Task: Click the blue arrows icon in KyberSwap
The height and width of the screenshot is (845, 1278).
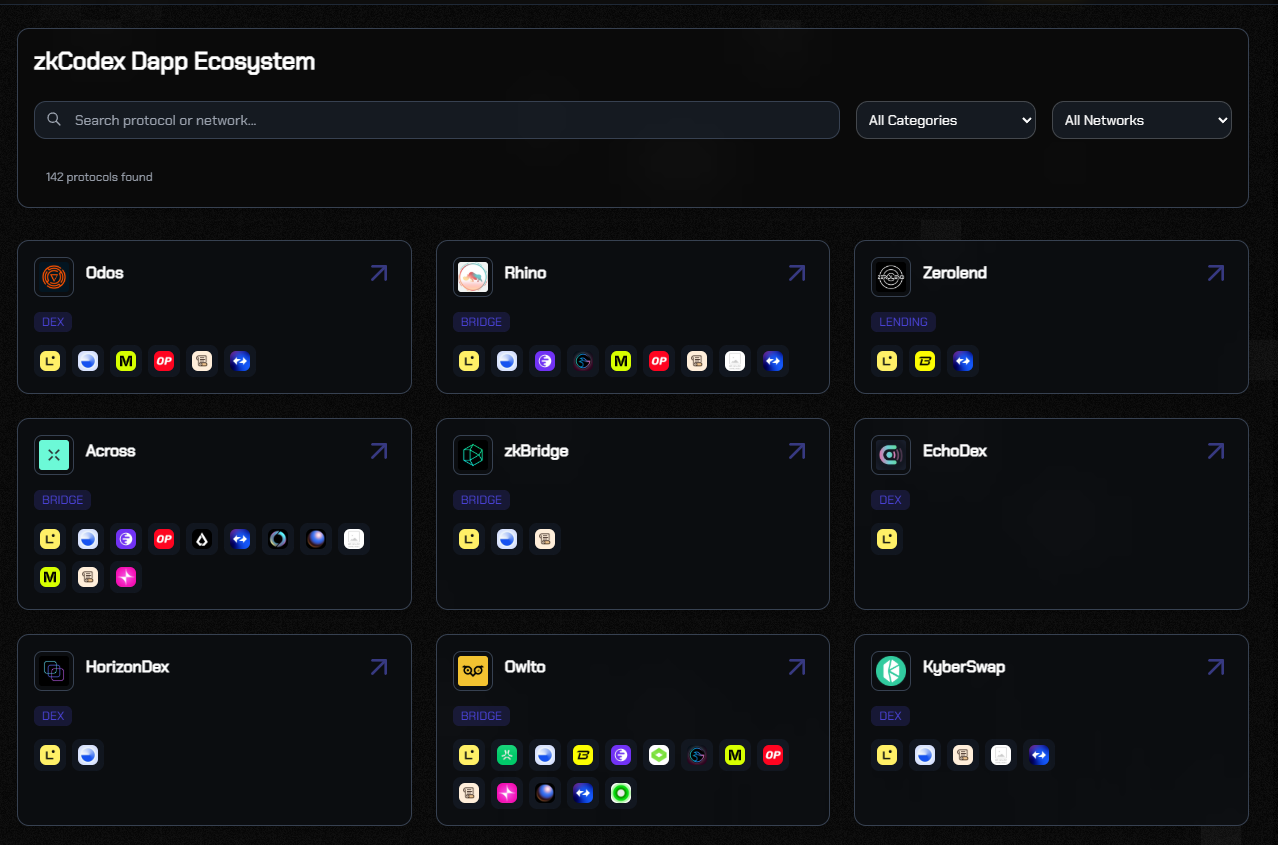Action: tap(1039, 755)
